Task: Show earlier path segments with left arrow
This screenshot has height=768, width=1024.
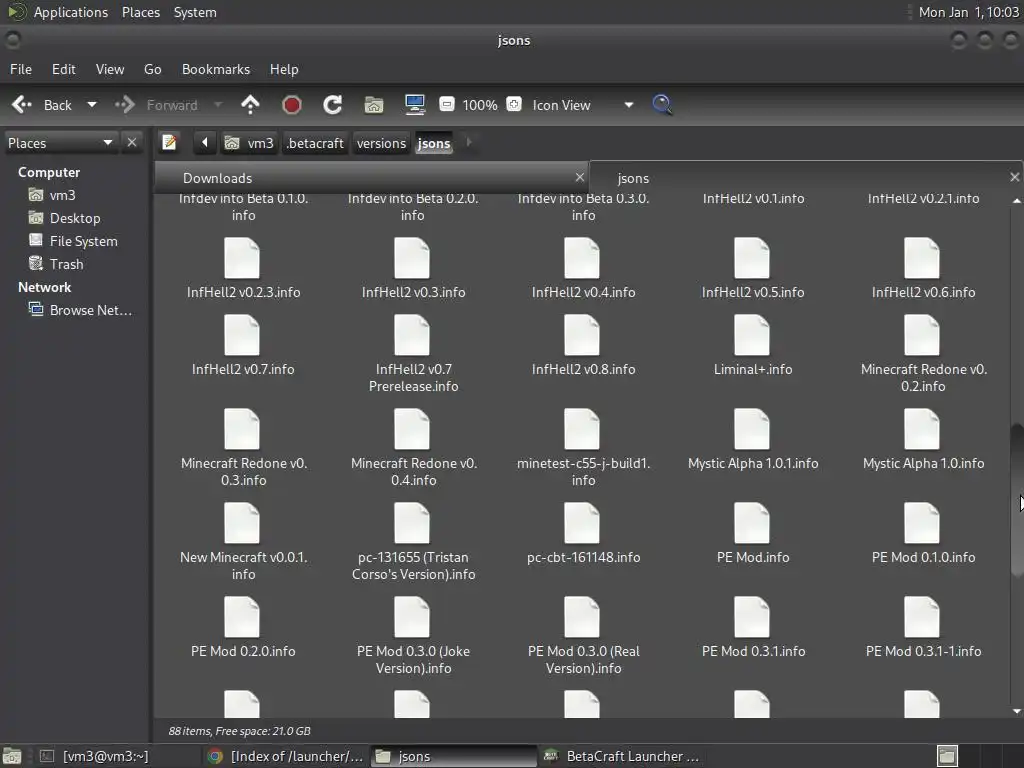Action: pos(204,142)
